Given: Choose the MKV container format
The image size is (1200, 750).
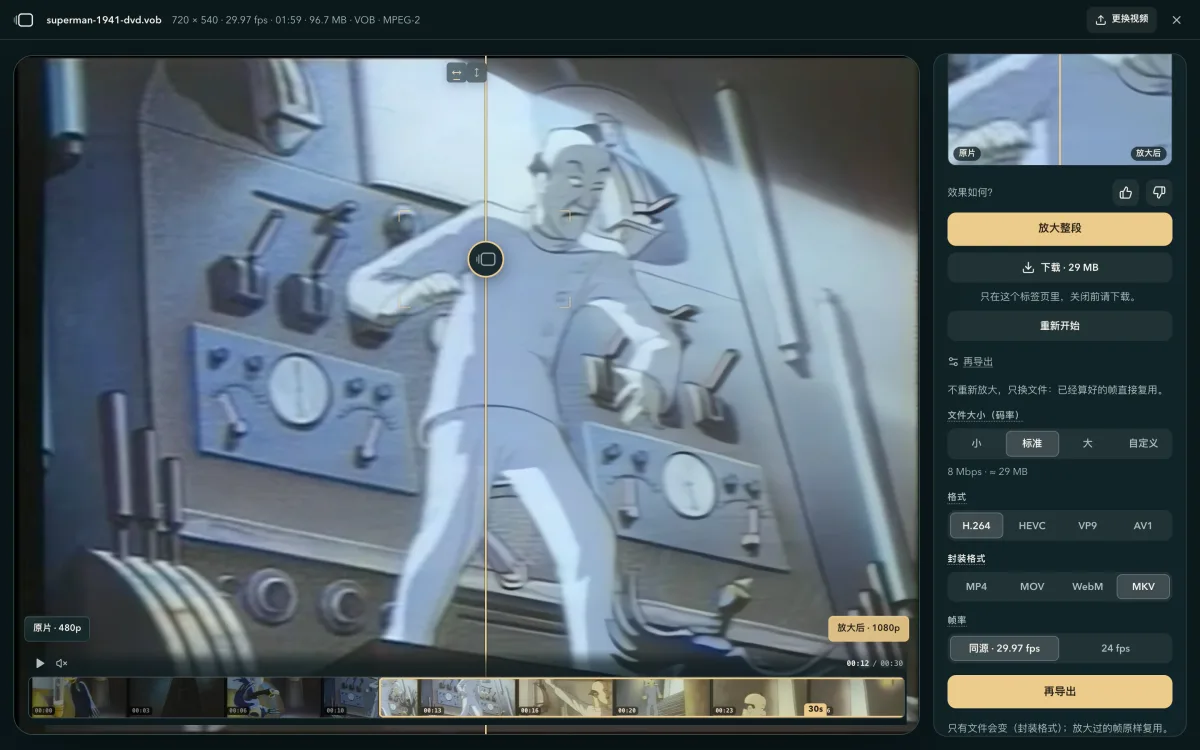Looking at the screenshot, I should 1143,587.
